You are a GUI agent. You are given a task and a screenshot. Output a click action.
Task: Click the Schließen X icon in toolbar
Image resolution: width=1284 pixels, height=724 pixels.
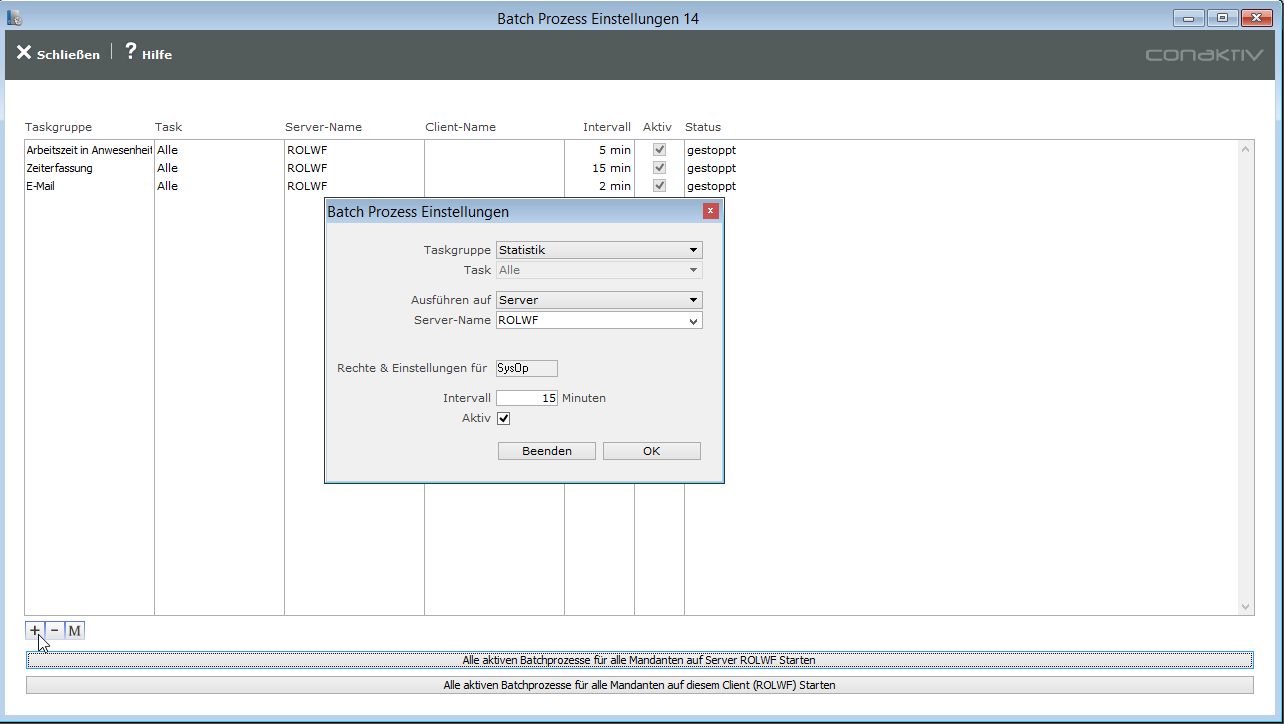click(x=24, y=53)
